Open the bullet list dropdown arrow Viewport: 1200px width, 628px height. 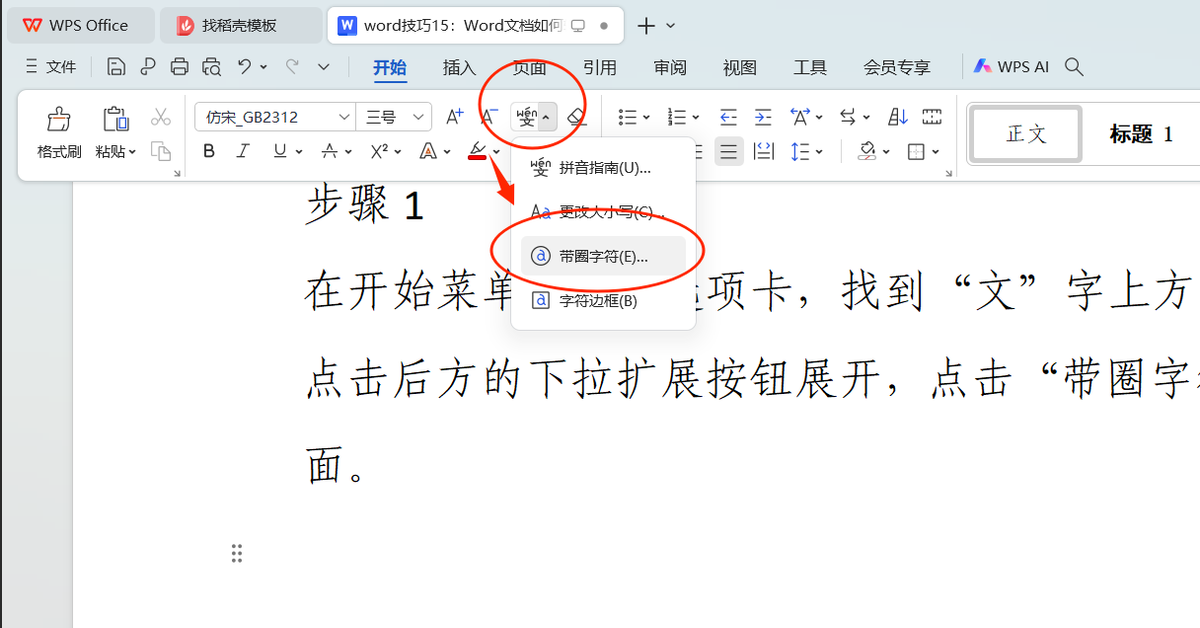click(646, 118)
